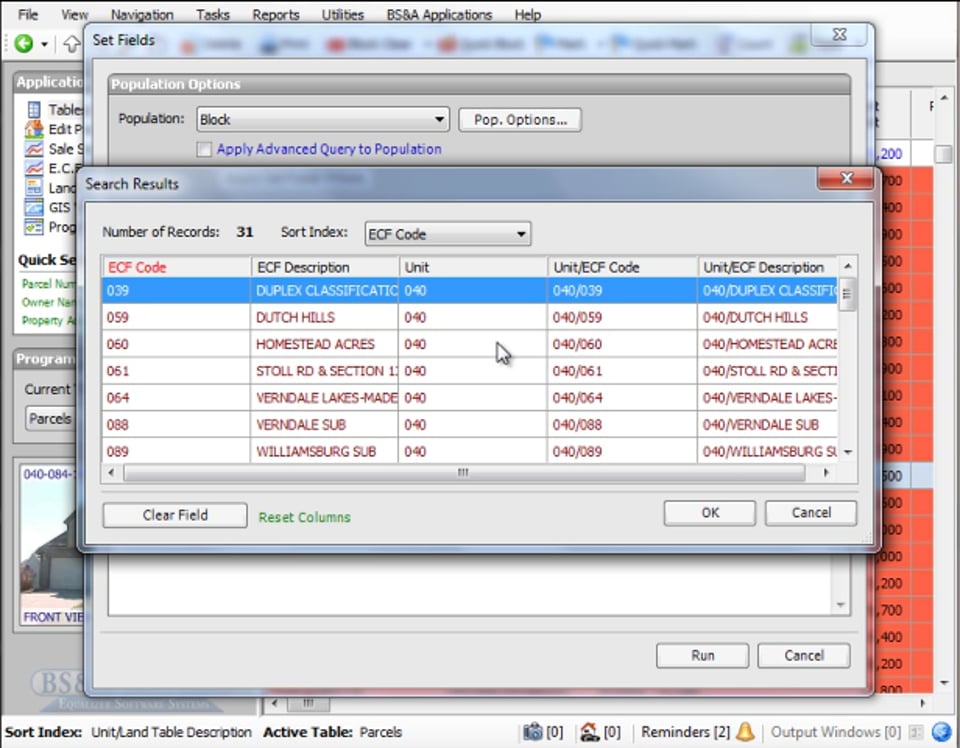This screenshot has width=960, height=748.
Task: Click the results list vertical scrollbar up arrow
Action: (x=848, y=266)
